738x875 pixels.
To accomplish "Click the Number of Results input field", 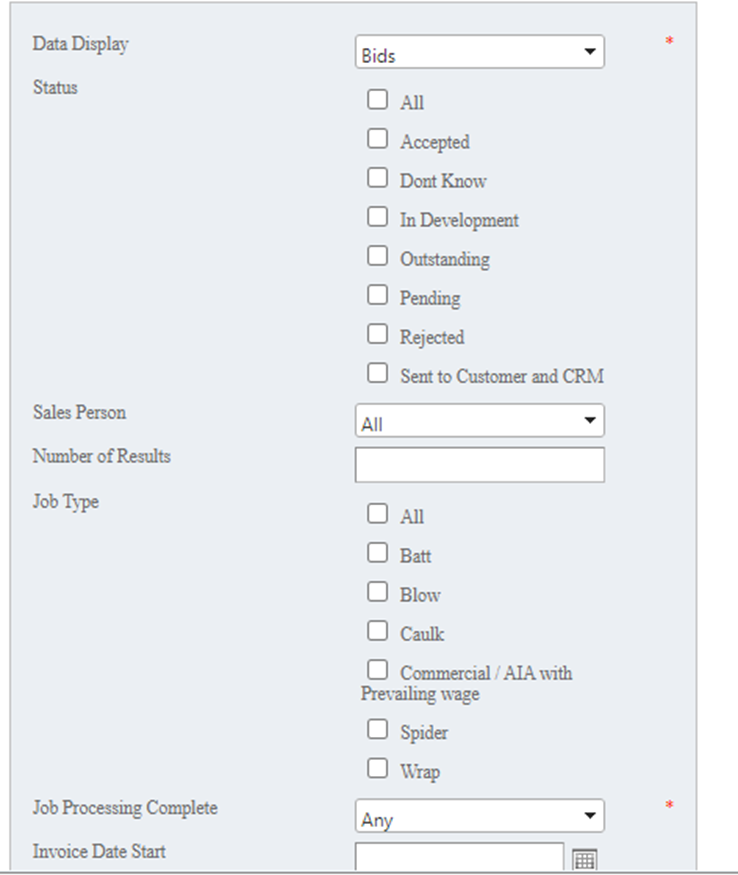I will (479, 465).
